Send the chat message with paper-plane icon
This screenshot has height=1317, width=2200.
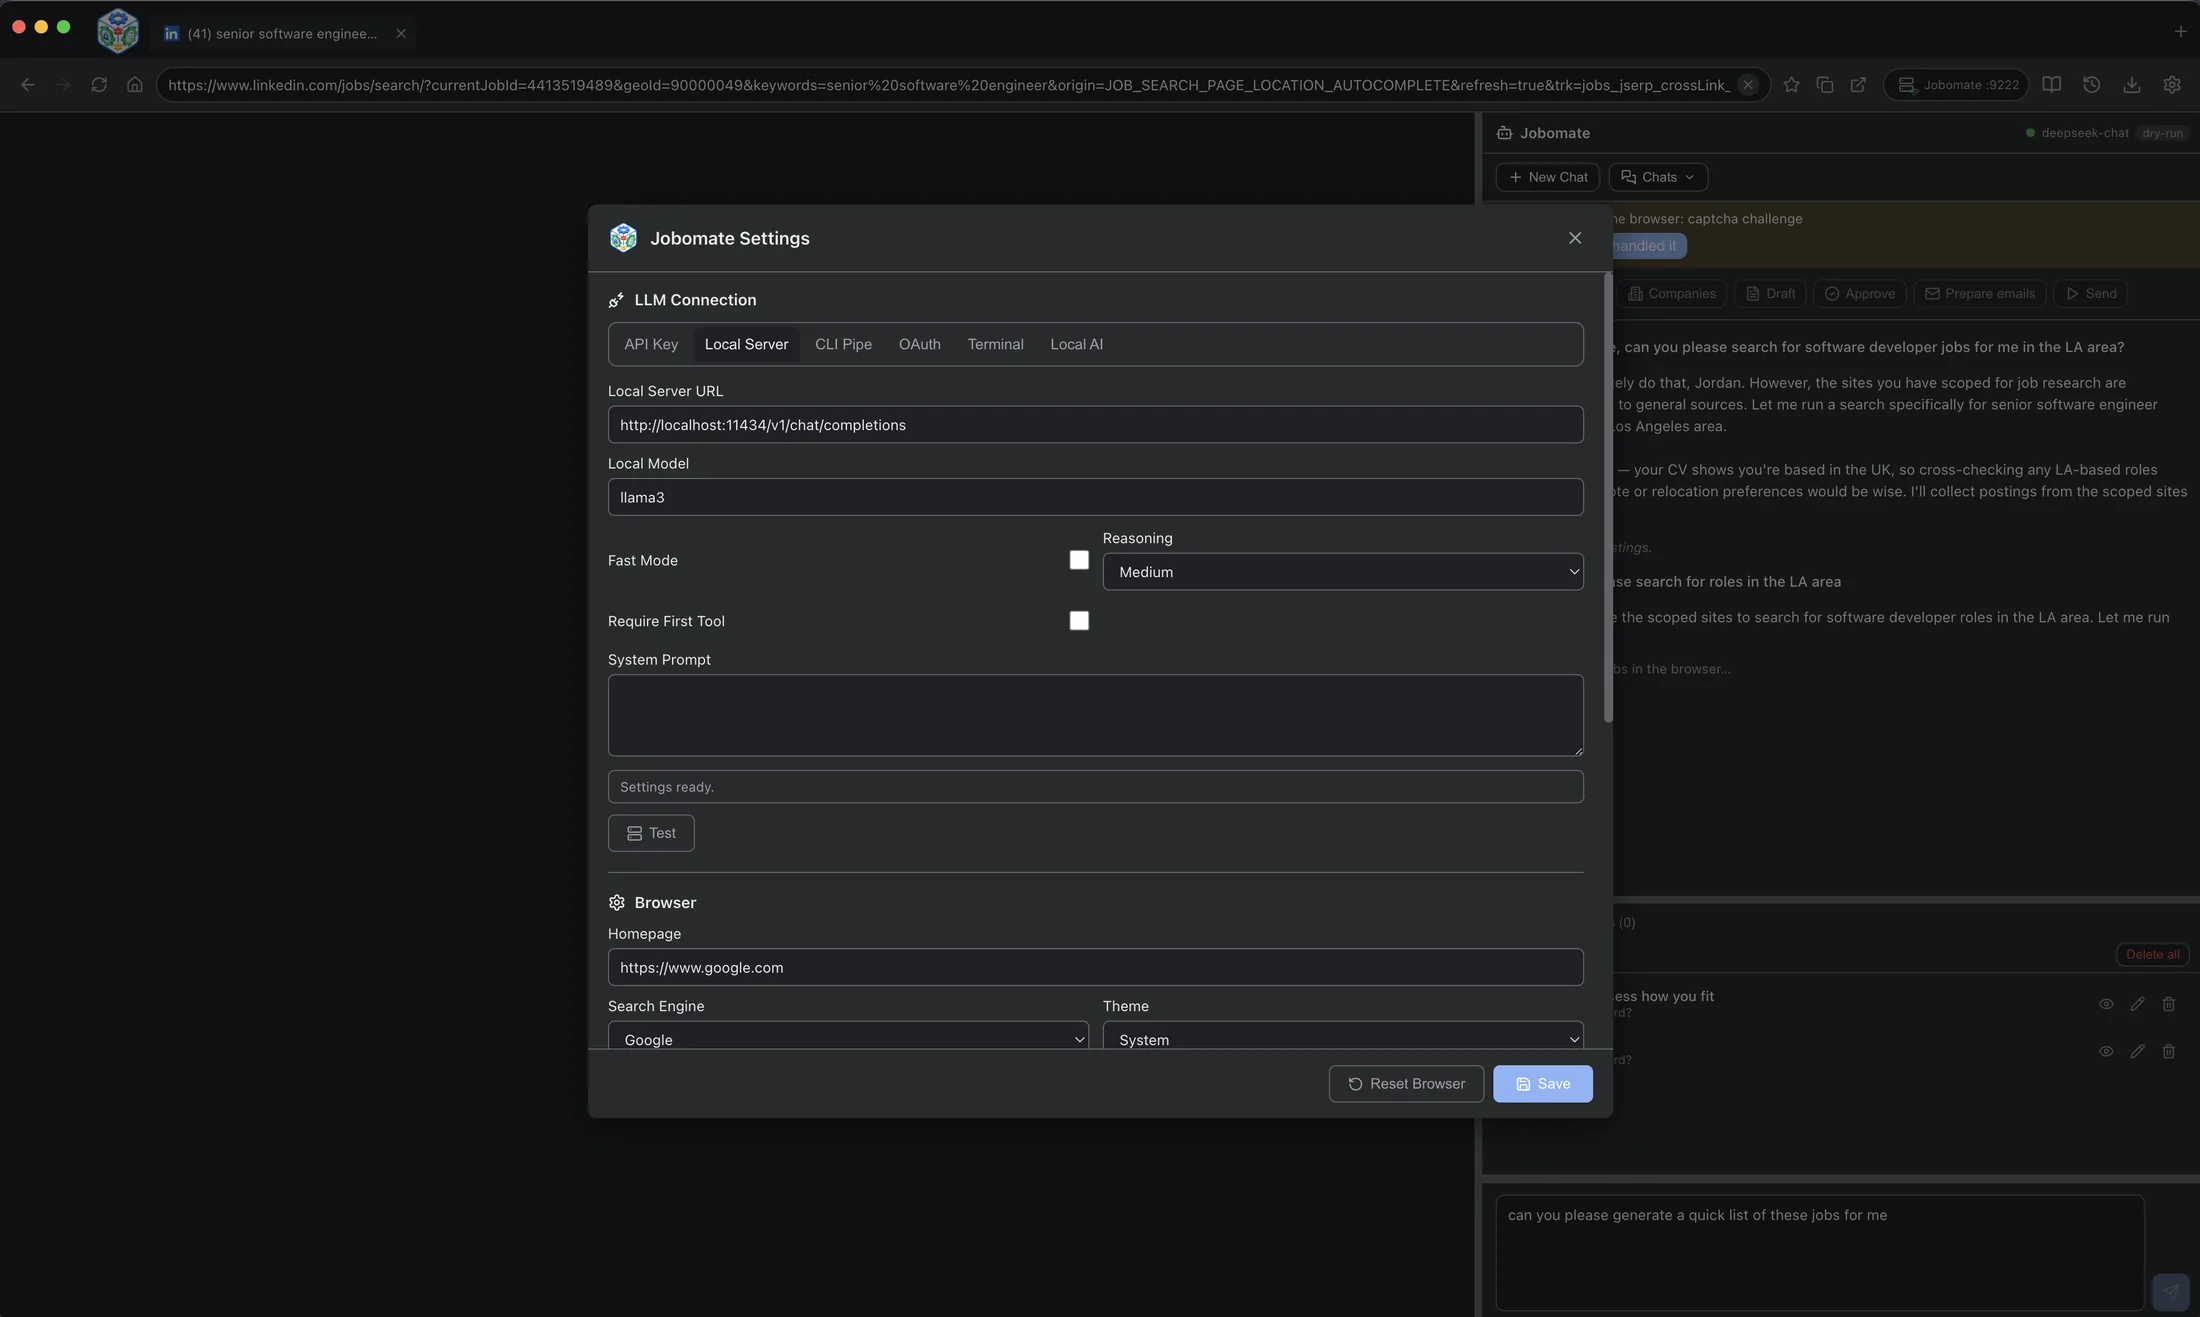[2170, 1292]
